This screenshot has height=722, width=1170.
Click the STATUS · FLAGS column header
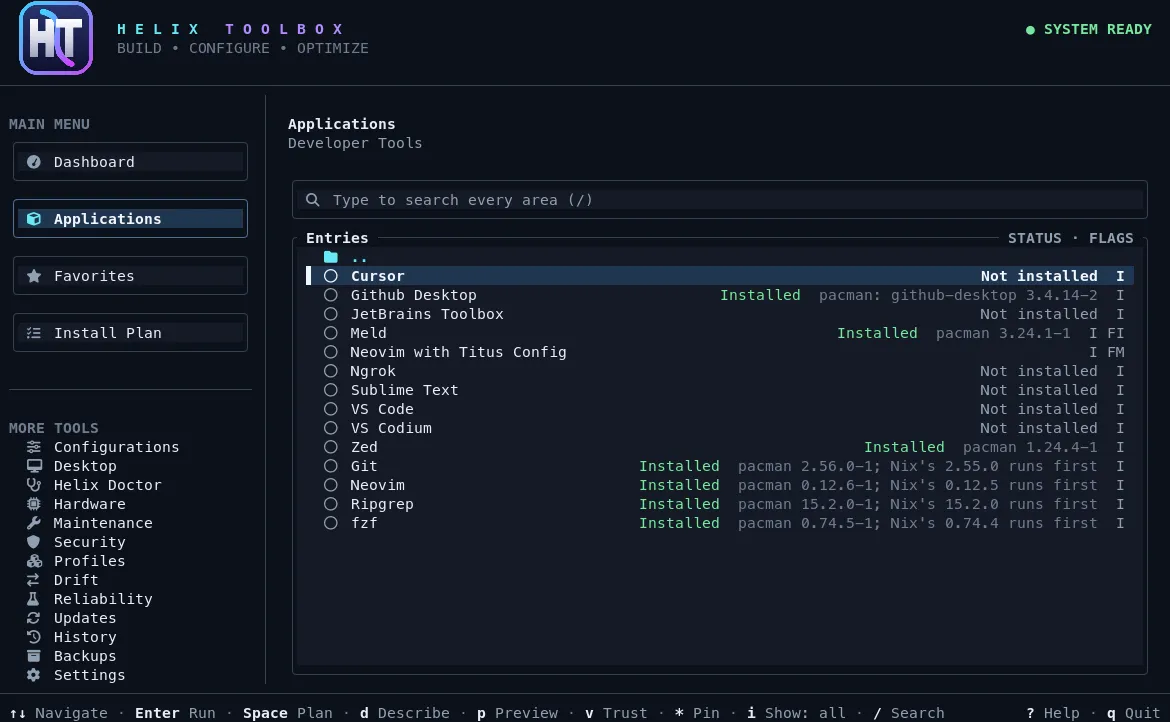1070,238
